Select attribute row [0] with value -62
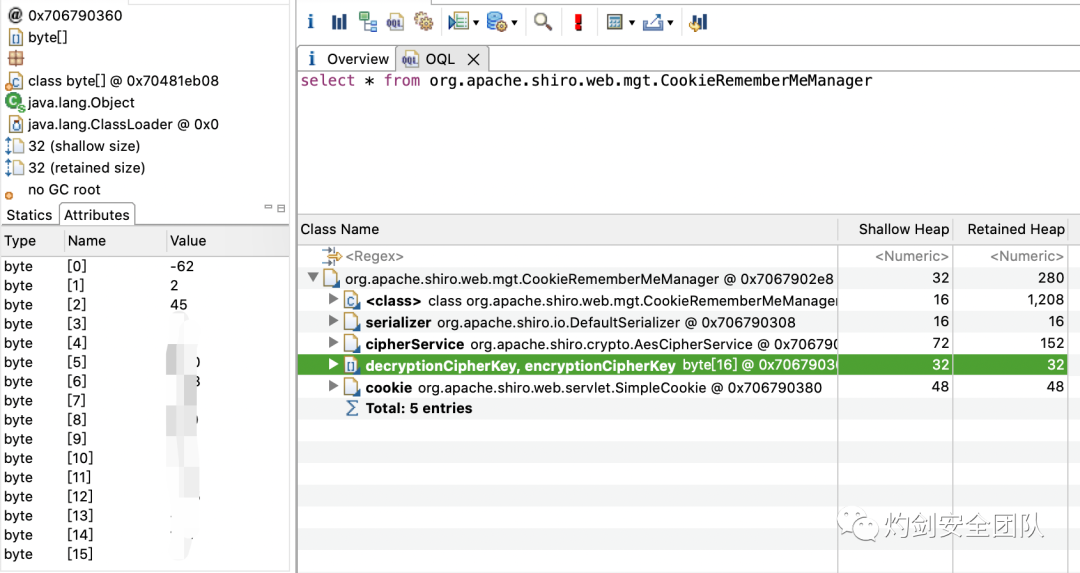 click(145, 267)
